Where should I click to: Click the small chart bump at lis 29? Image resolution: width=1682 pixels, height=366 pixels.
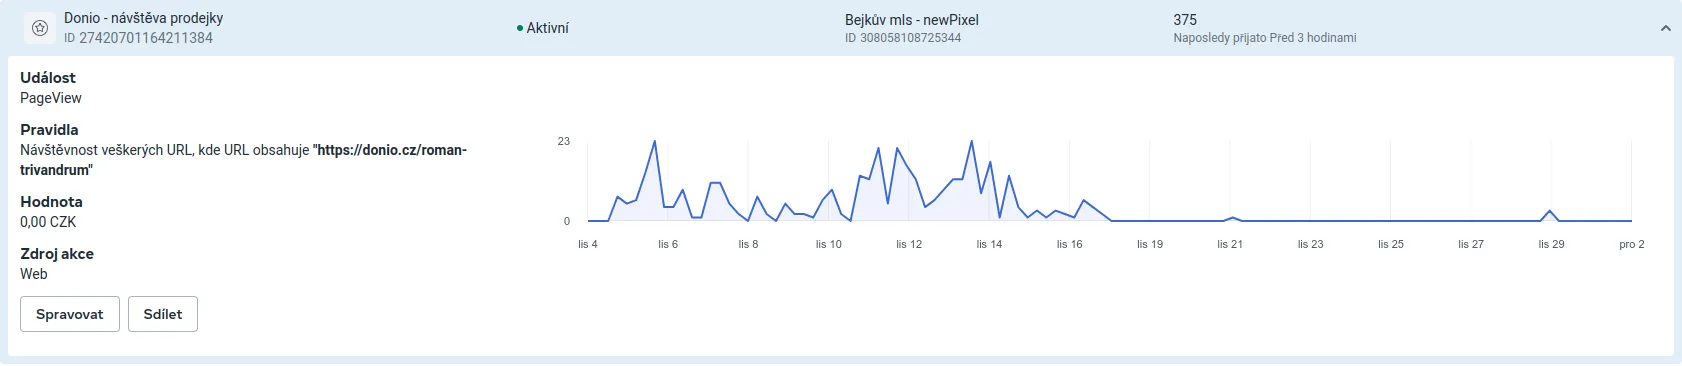tap(1550, 211)
